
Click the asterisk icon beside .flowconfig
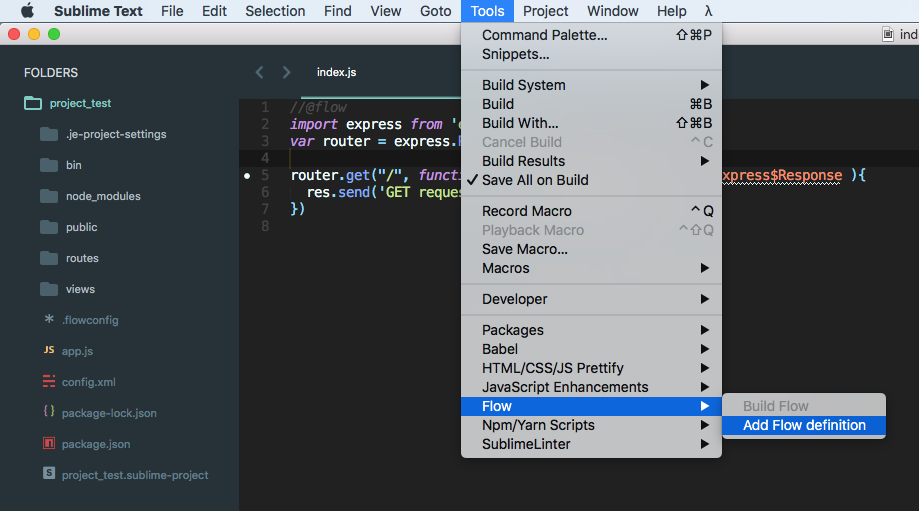(49, 319)
